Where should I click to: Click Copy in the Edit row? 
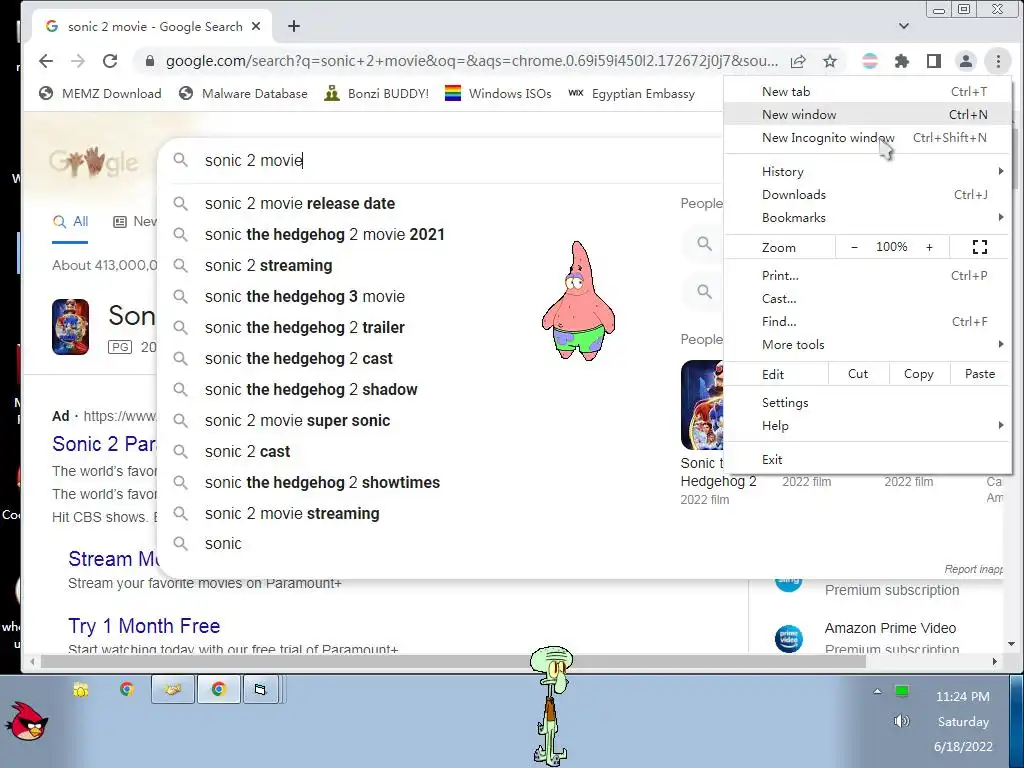coord(918,374)
